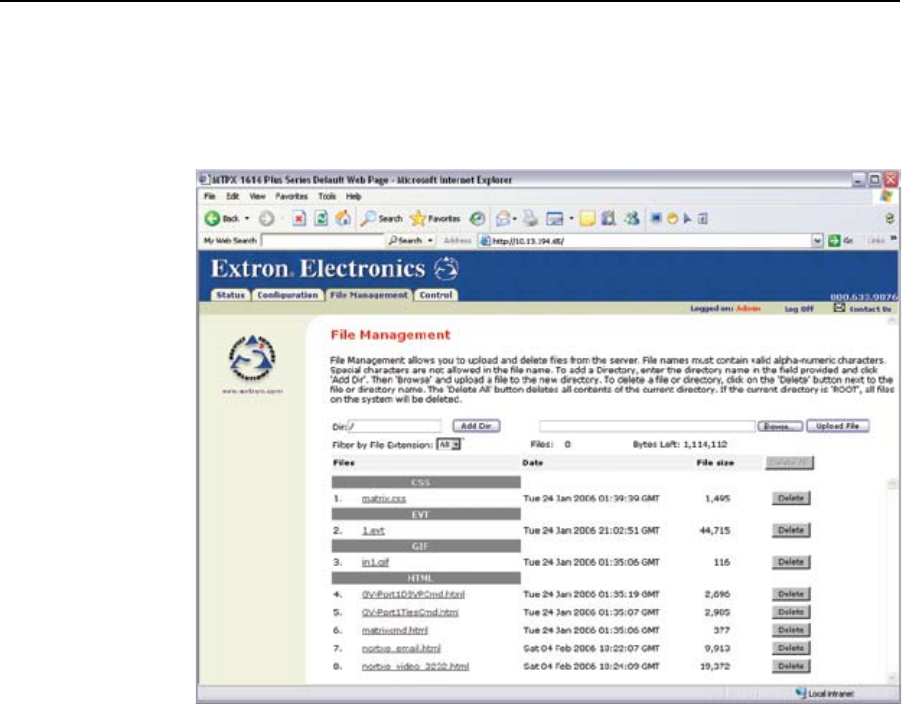Delete the matrixcmd.html file
This screenshot has height=704, width=902.
pyautogui.click(x=791, y=630)
